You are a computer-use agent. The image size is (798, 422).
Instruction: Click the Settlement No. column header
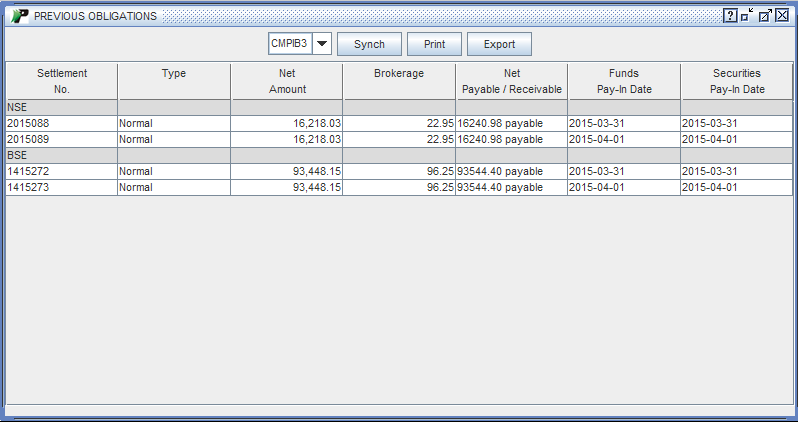coord(62,81)
